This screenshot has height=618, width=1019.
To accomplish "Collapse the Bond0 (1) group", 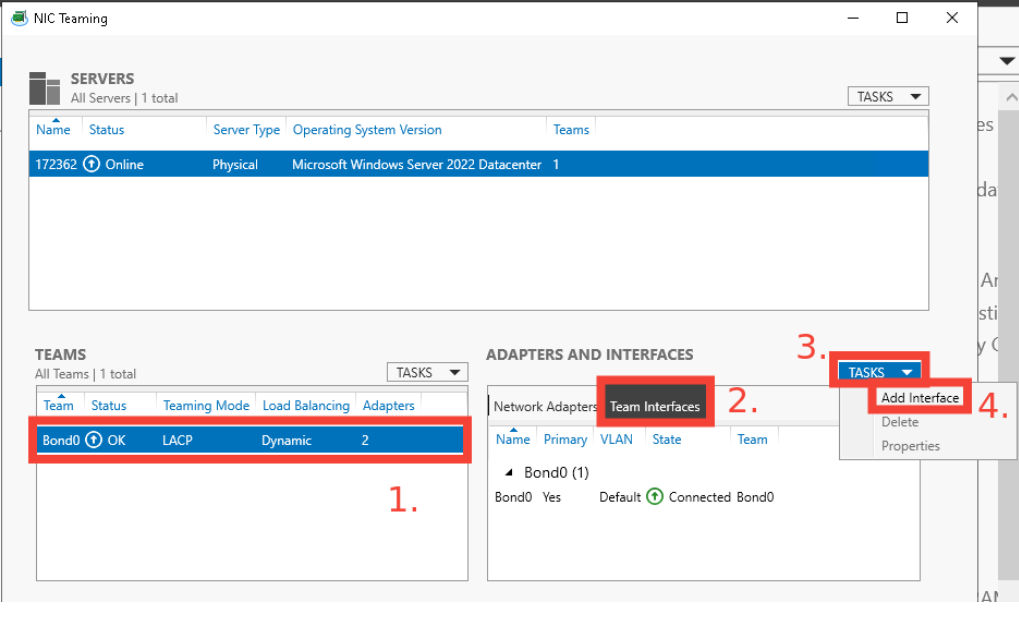I will [x=509, y=472].
